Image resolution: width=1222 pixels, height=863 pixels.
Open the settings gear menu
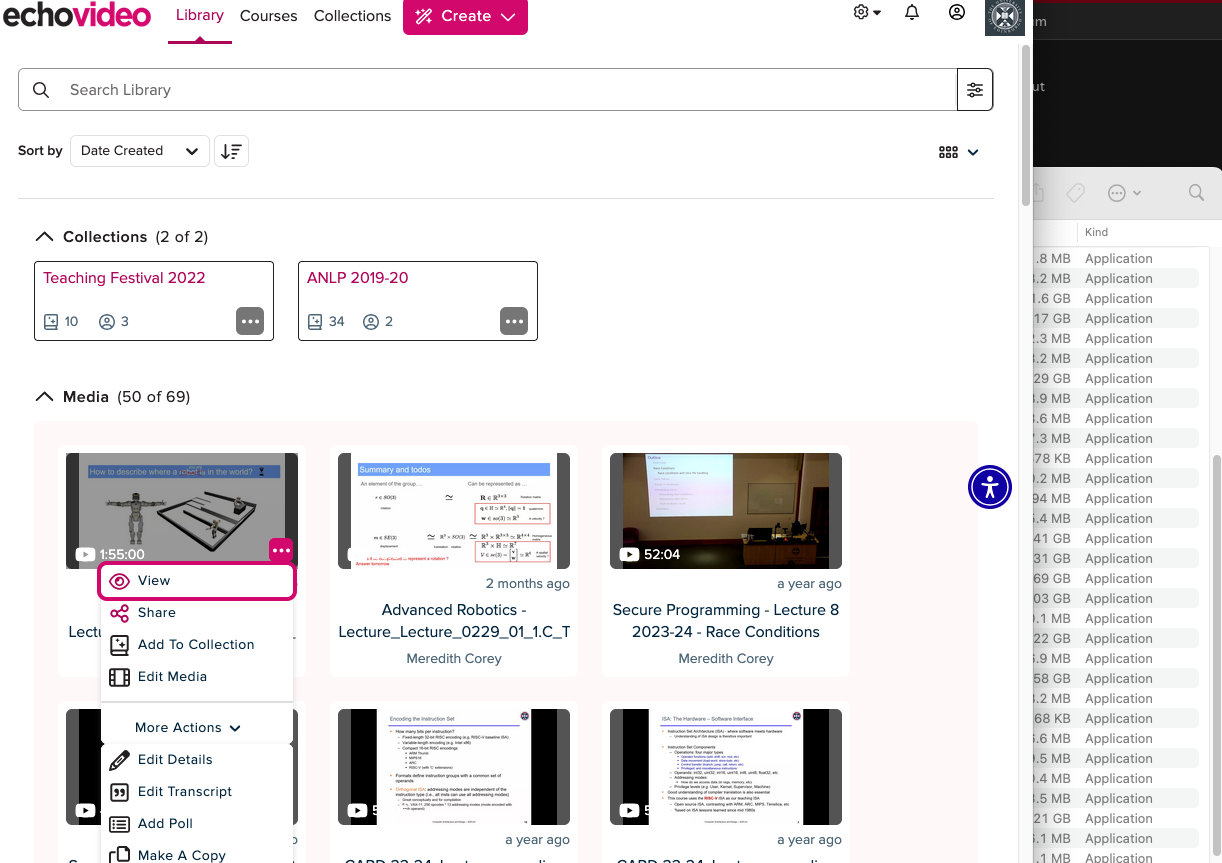[866, 13]
